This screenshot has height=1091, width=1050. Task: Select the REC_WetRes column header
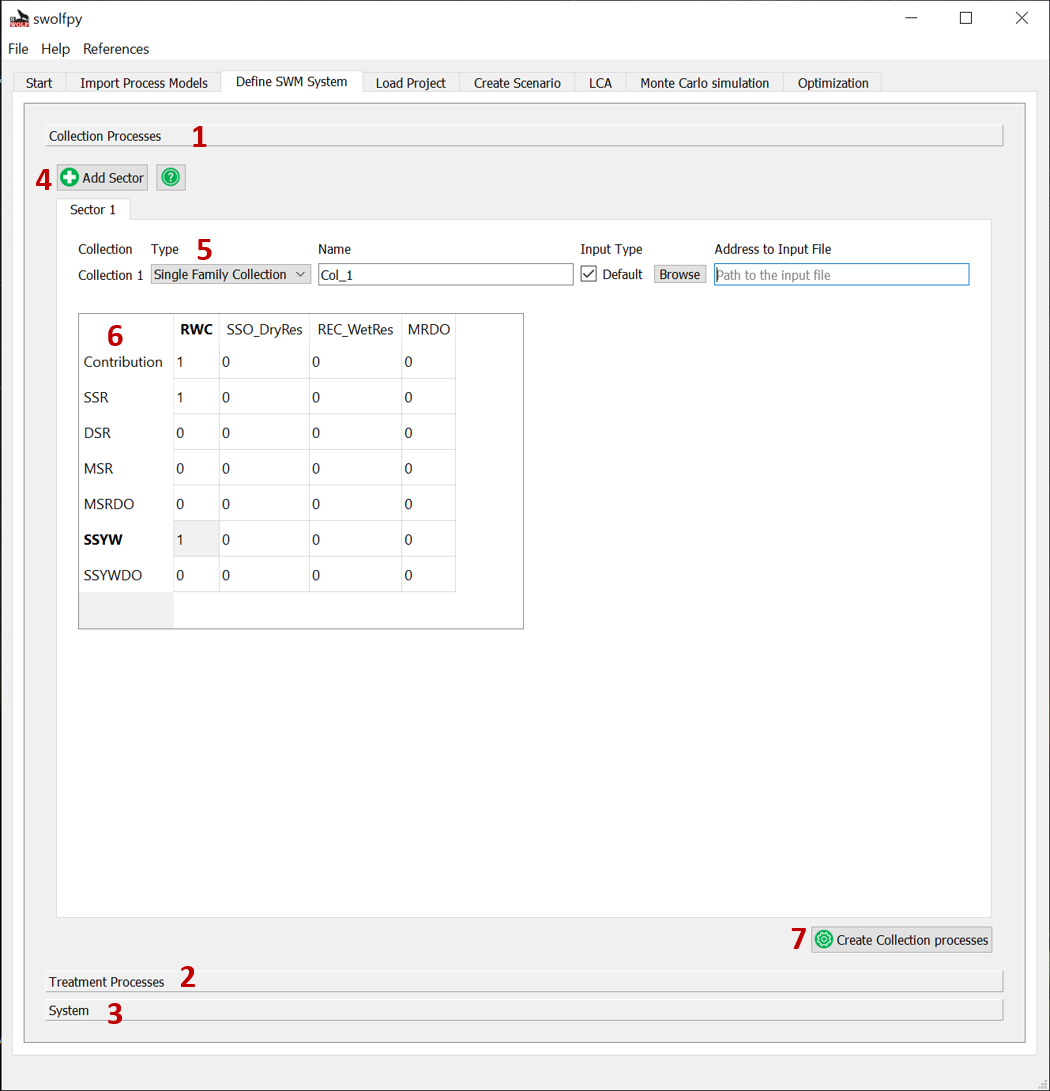pyautogui.click(x=356, y=329)
